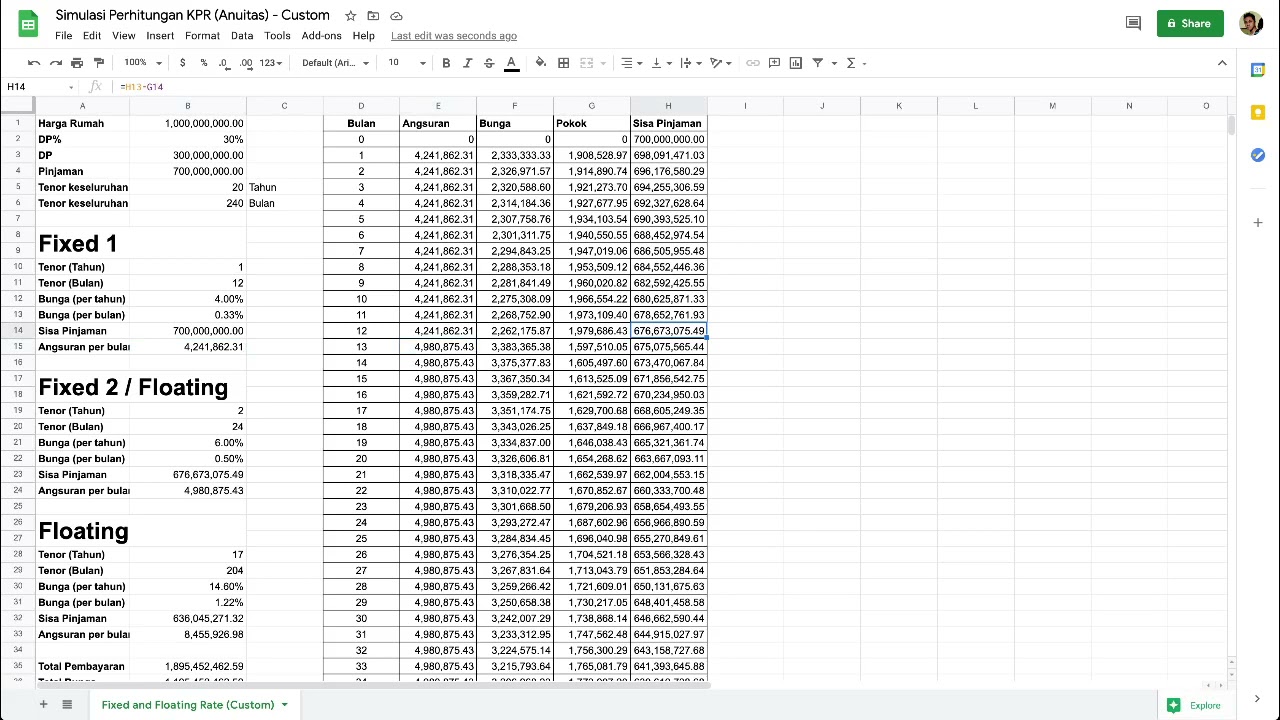Click the Explore button

tap(1194, 705)
